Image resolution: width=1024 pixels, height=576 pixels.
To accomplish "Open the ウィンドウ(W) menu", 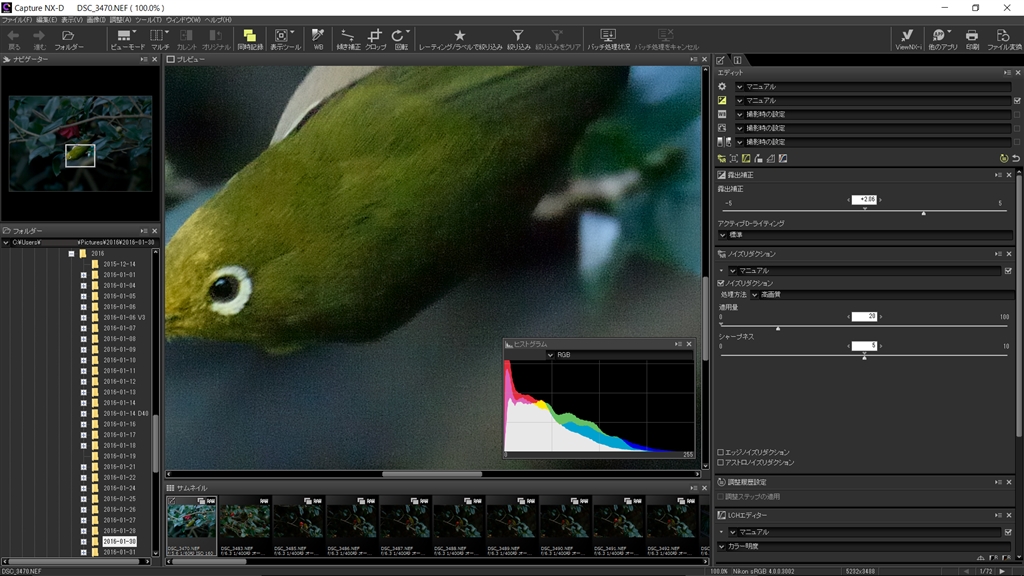I will [182, 20].
